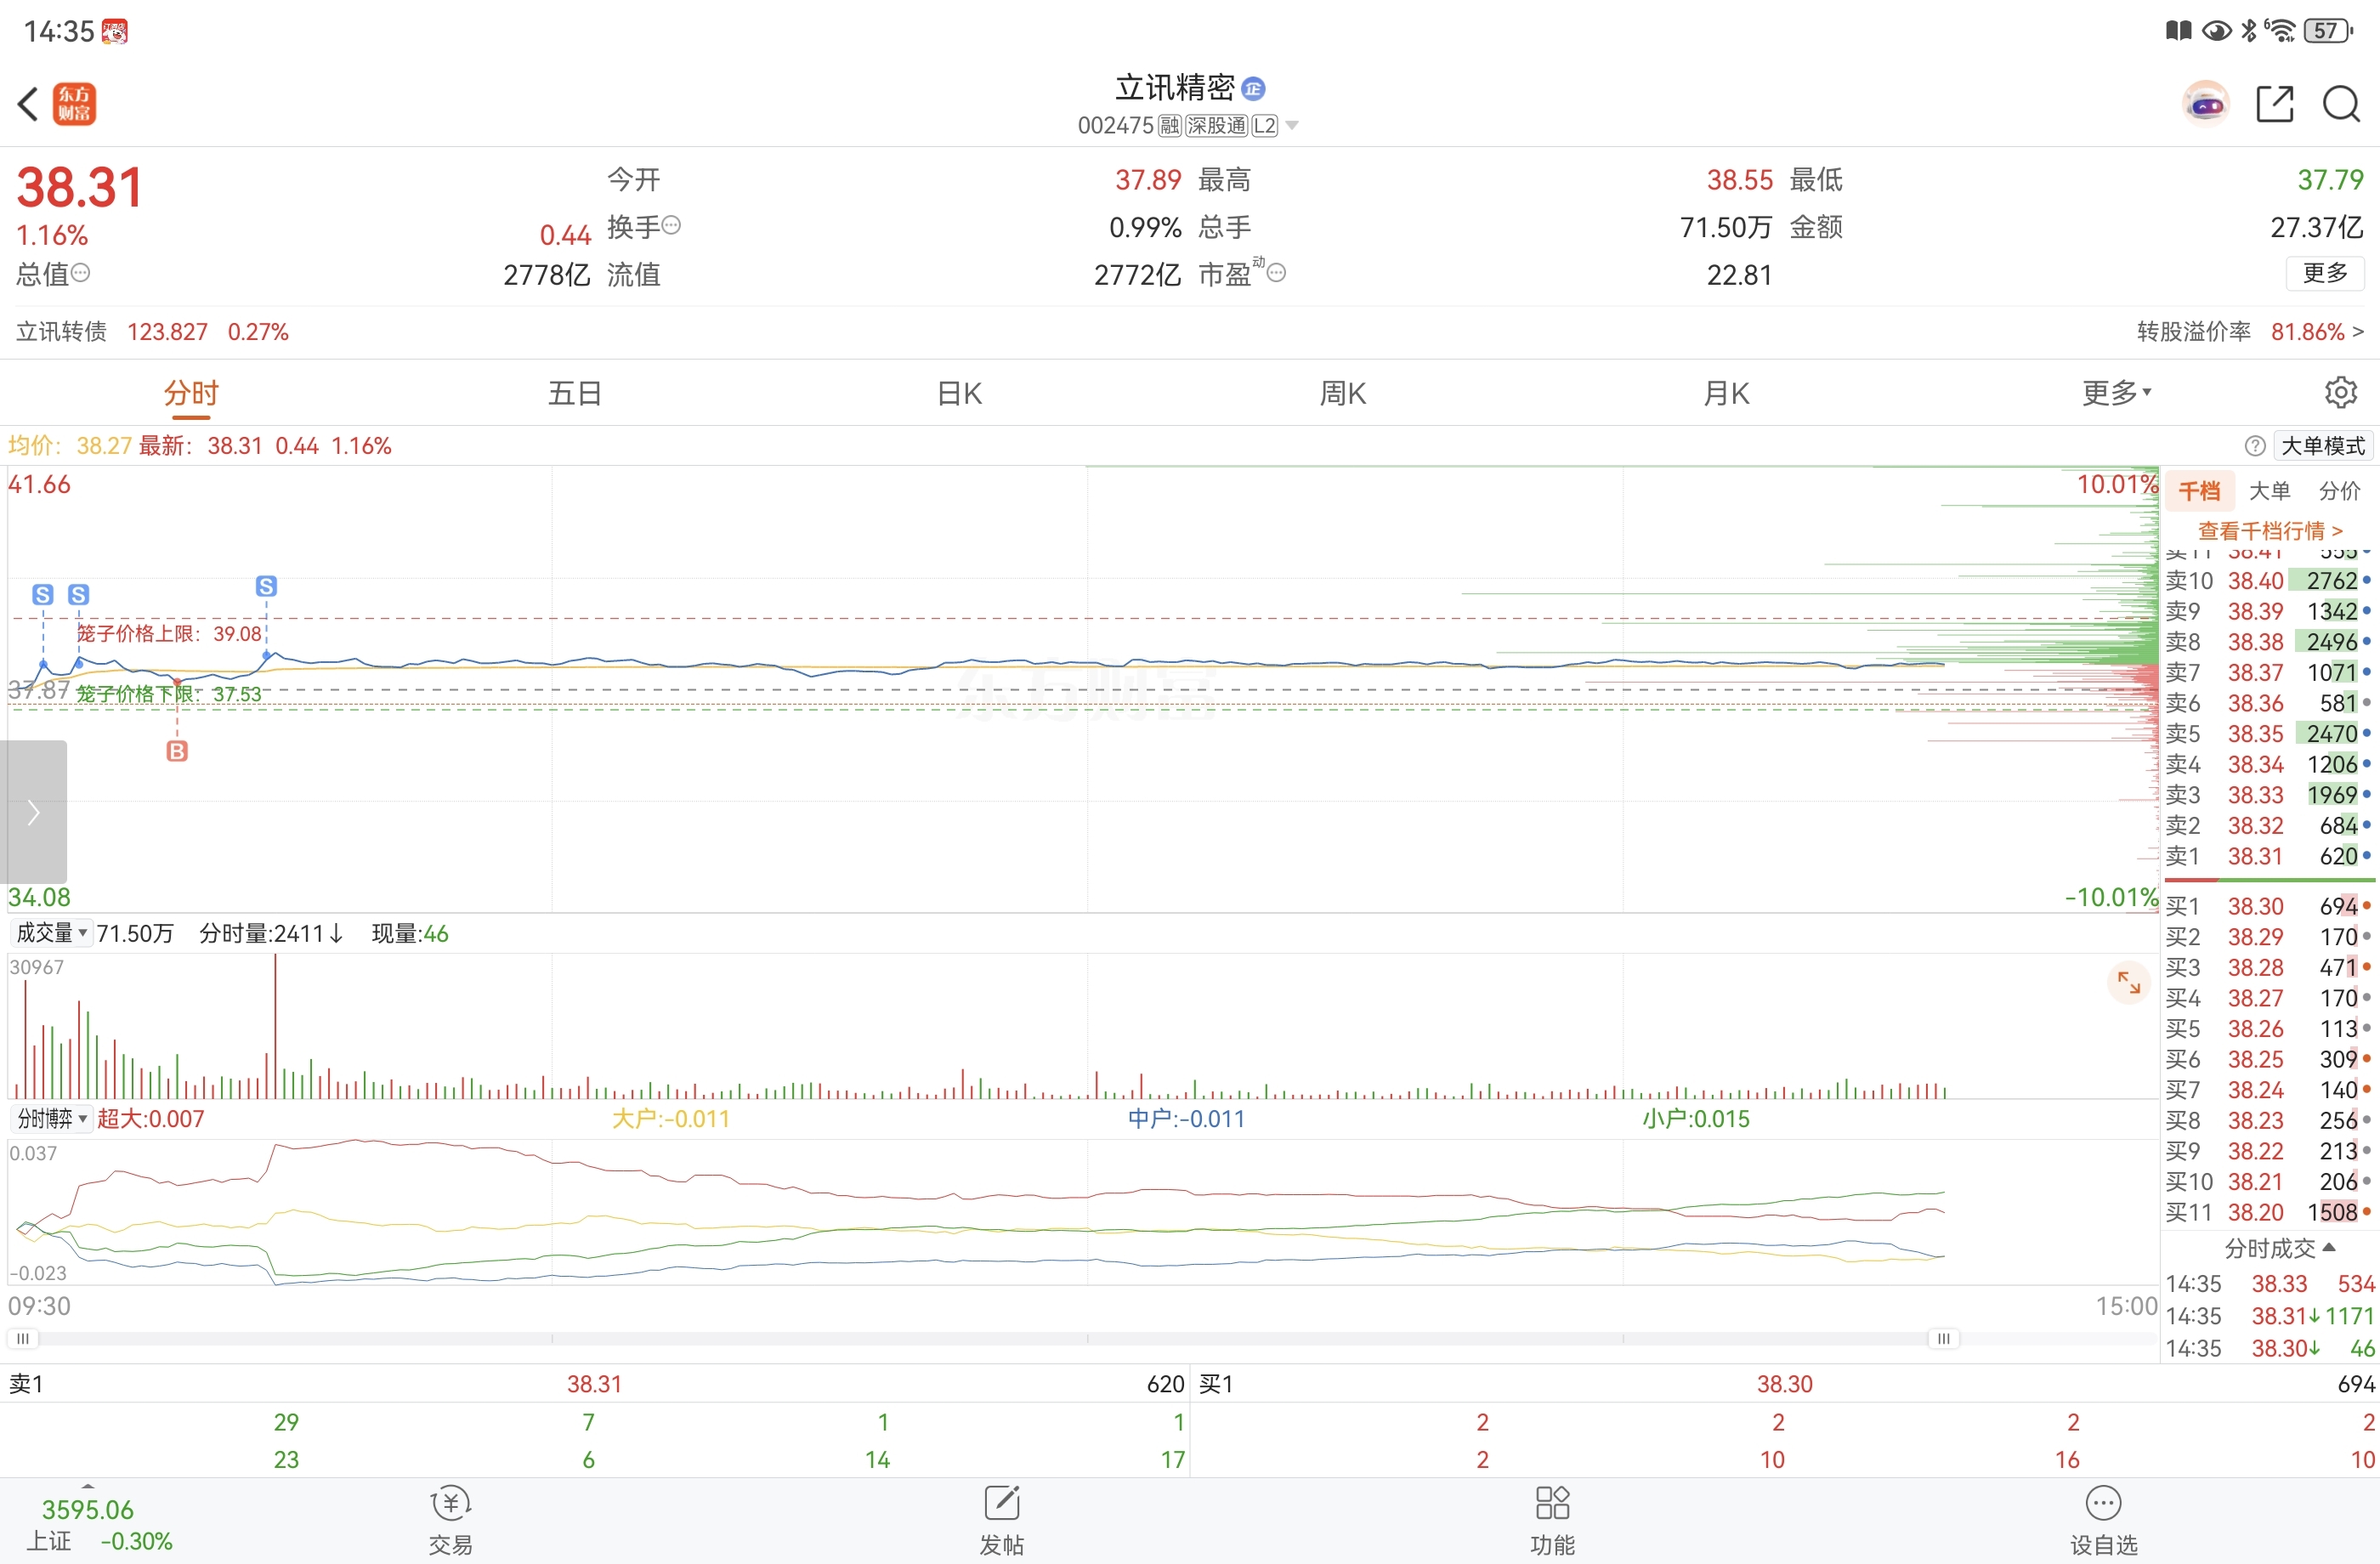Expand the left side panel chevron

coord(33,812)
